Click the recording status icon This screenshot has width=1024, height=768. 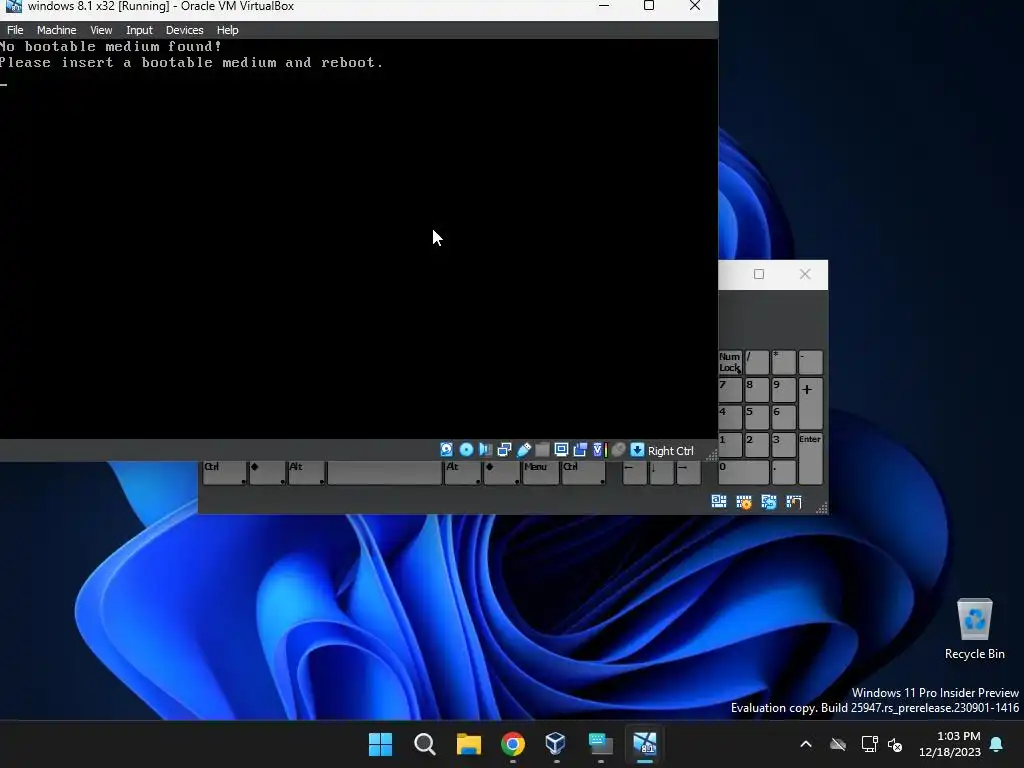pyautogui.click(x=580, y=449)
